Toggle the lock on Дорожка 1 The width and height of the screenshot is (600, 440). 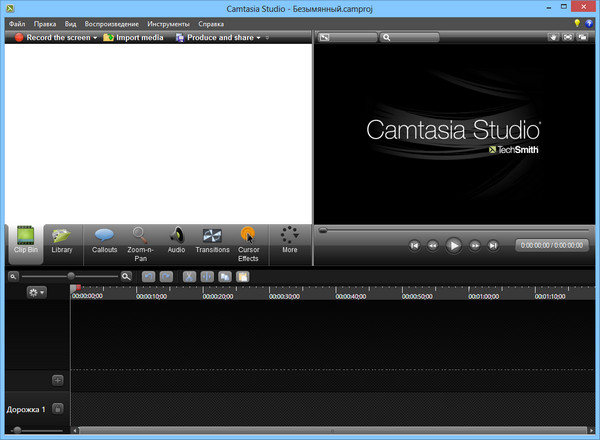[x=58, y=409]
